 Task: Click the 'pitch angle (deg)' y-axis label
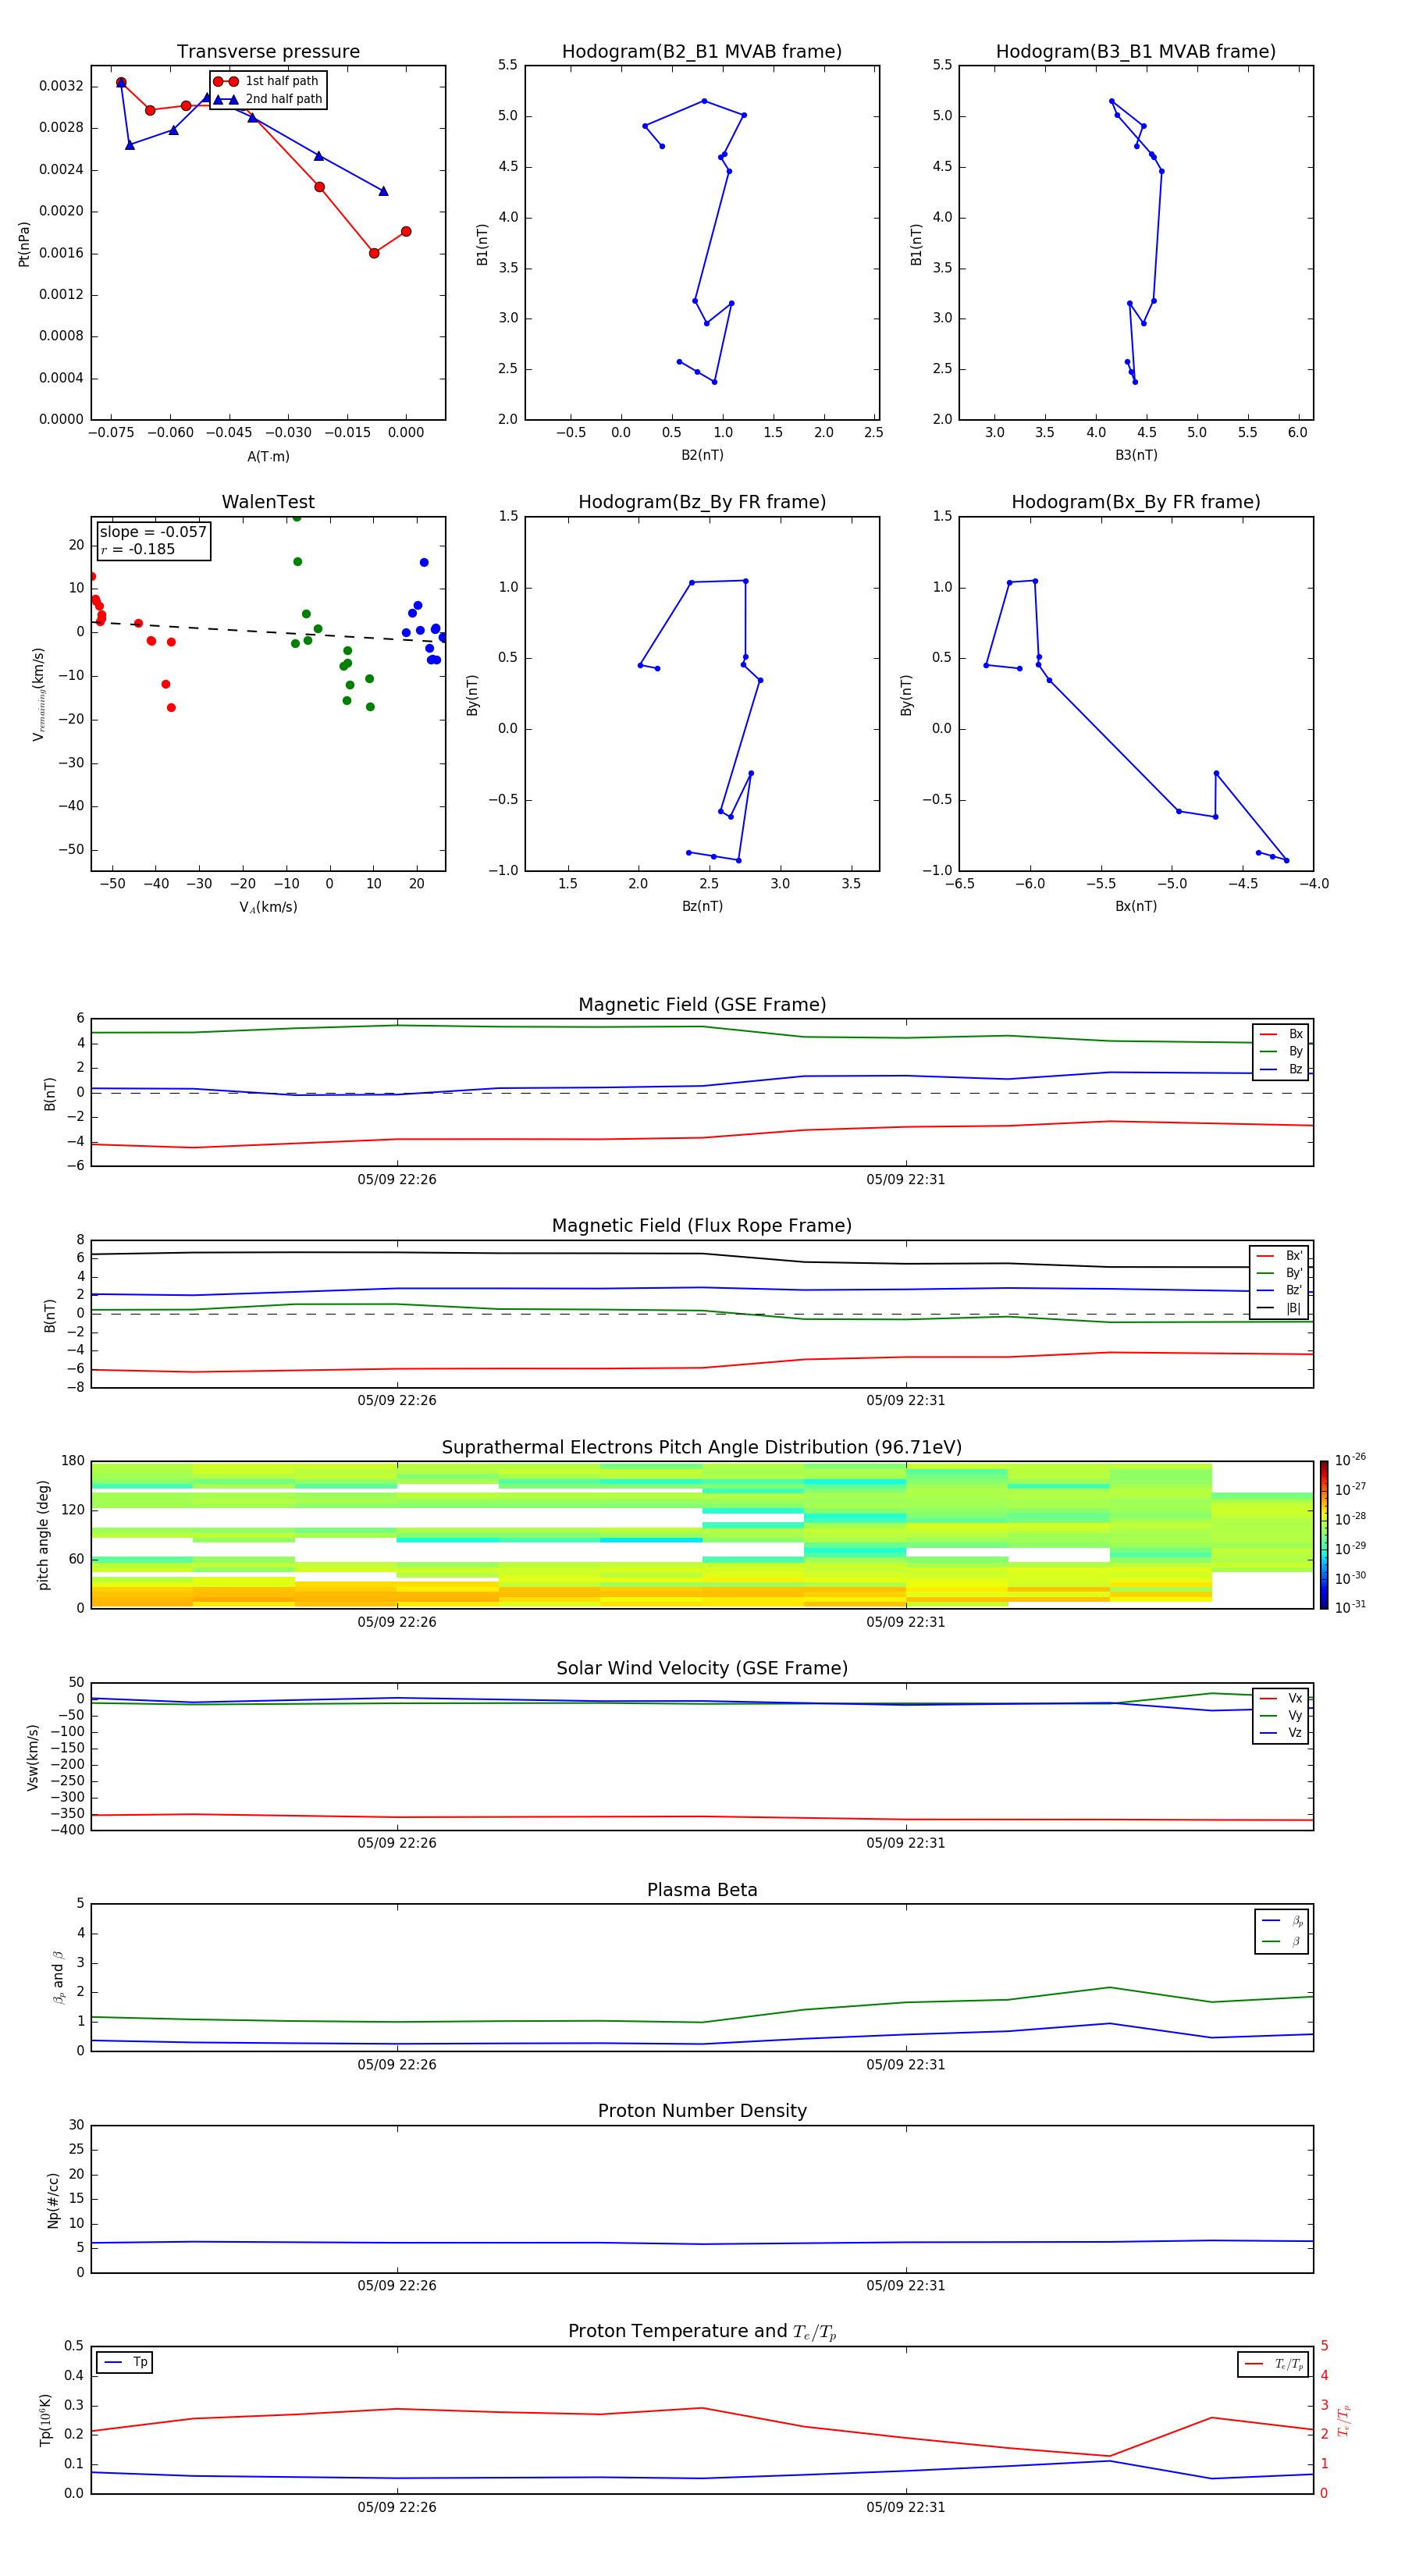tap(43, 1535)
